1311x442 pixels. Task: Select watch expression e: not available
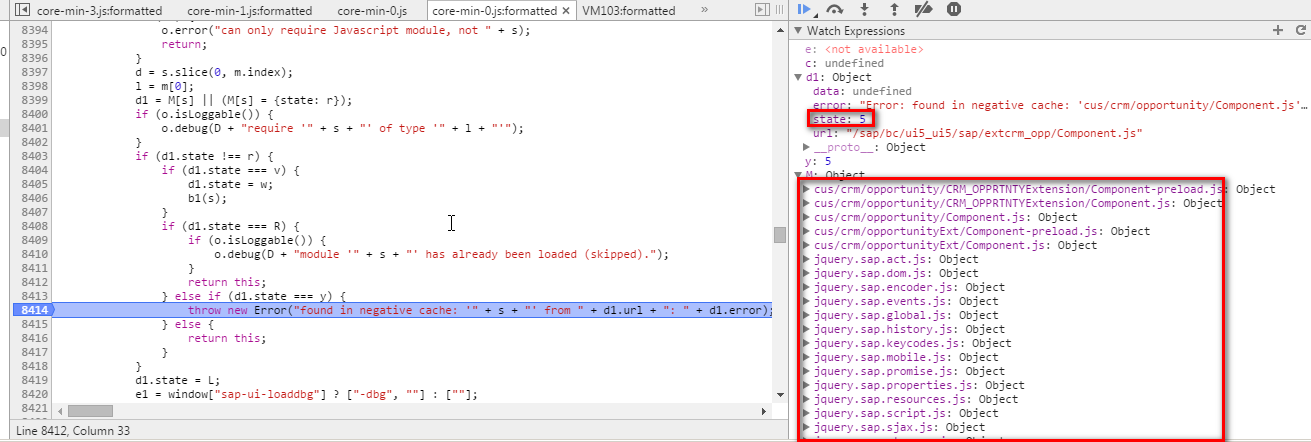(864, 49)
